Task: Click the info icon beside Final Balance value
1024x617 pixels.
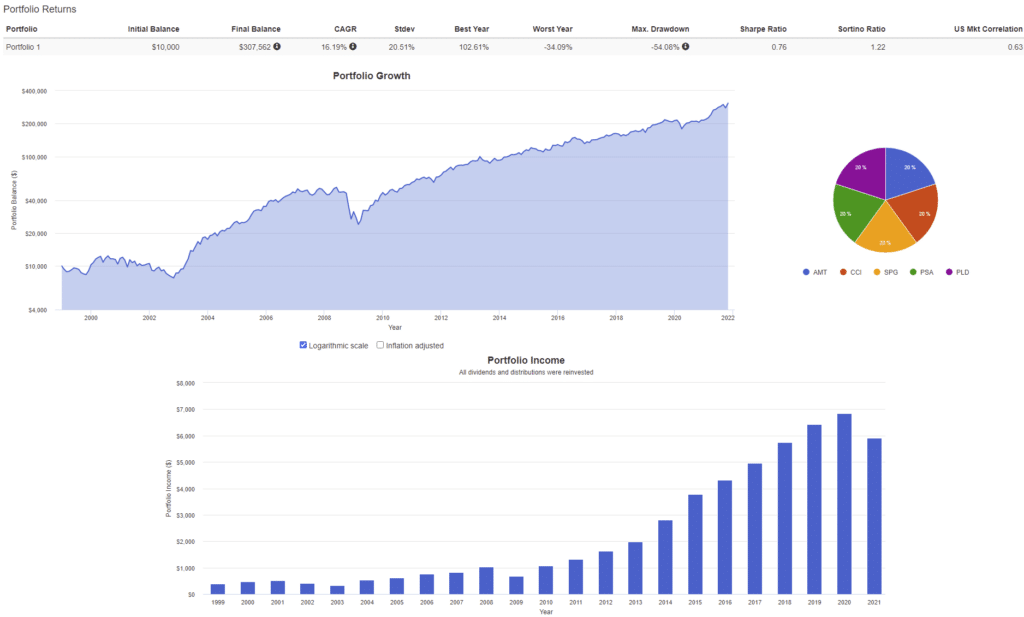Action: 277,46
